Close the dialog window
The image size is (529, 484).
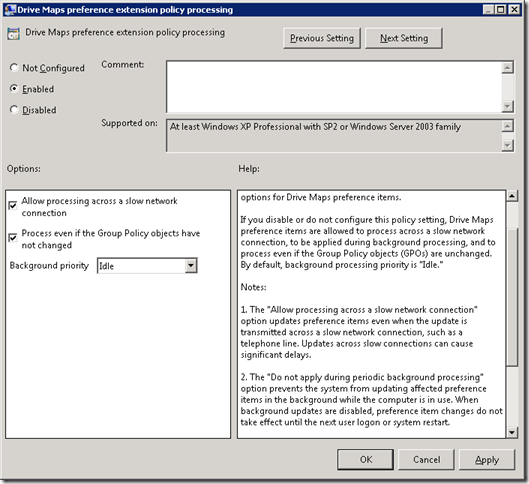pyautogui.click(x=514, y=9)
